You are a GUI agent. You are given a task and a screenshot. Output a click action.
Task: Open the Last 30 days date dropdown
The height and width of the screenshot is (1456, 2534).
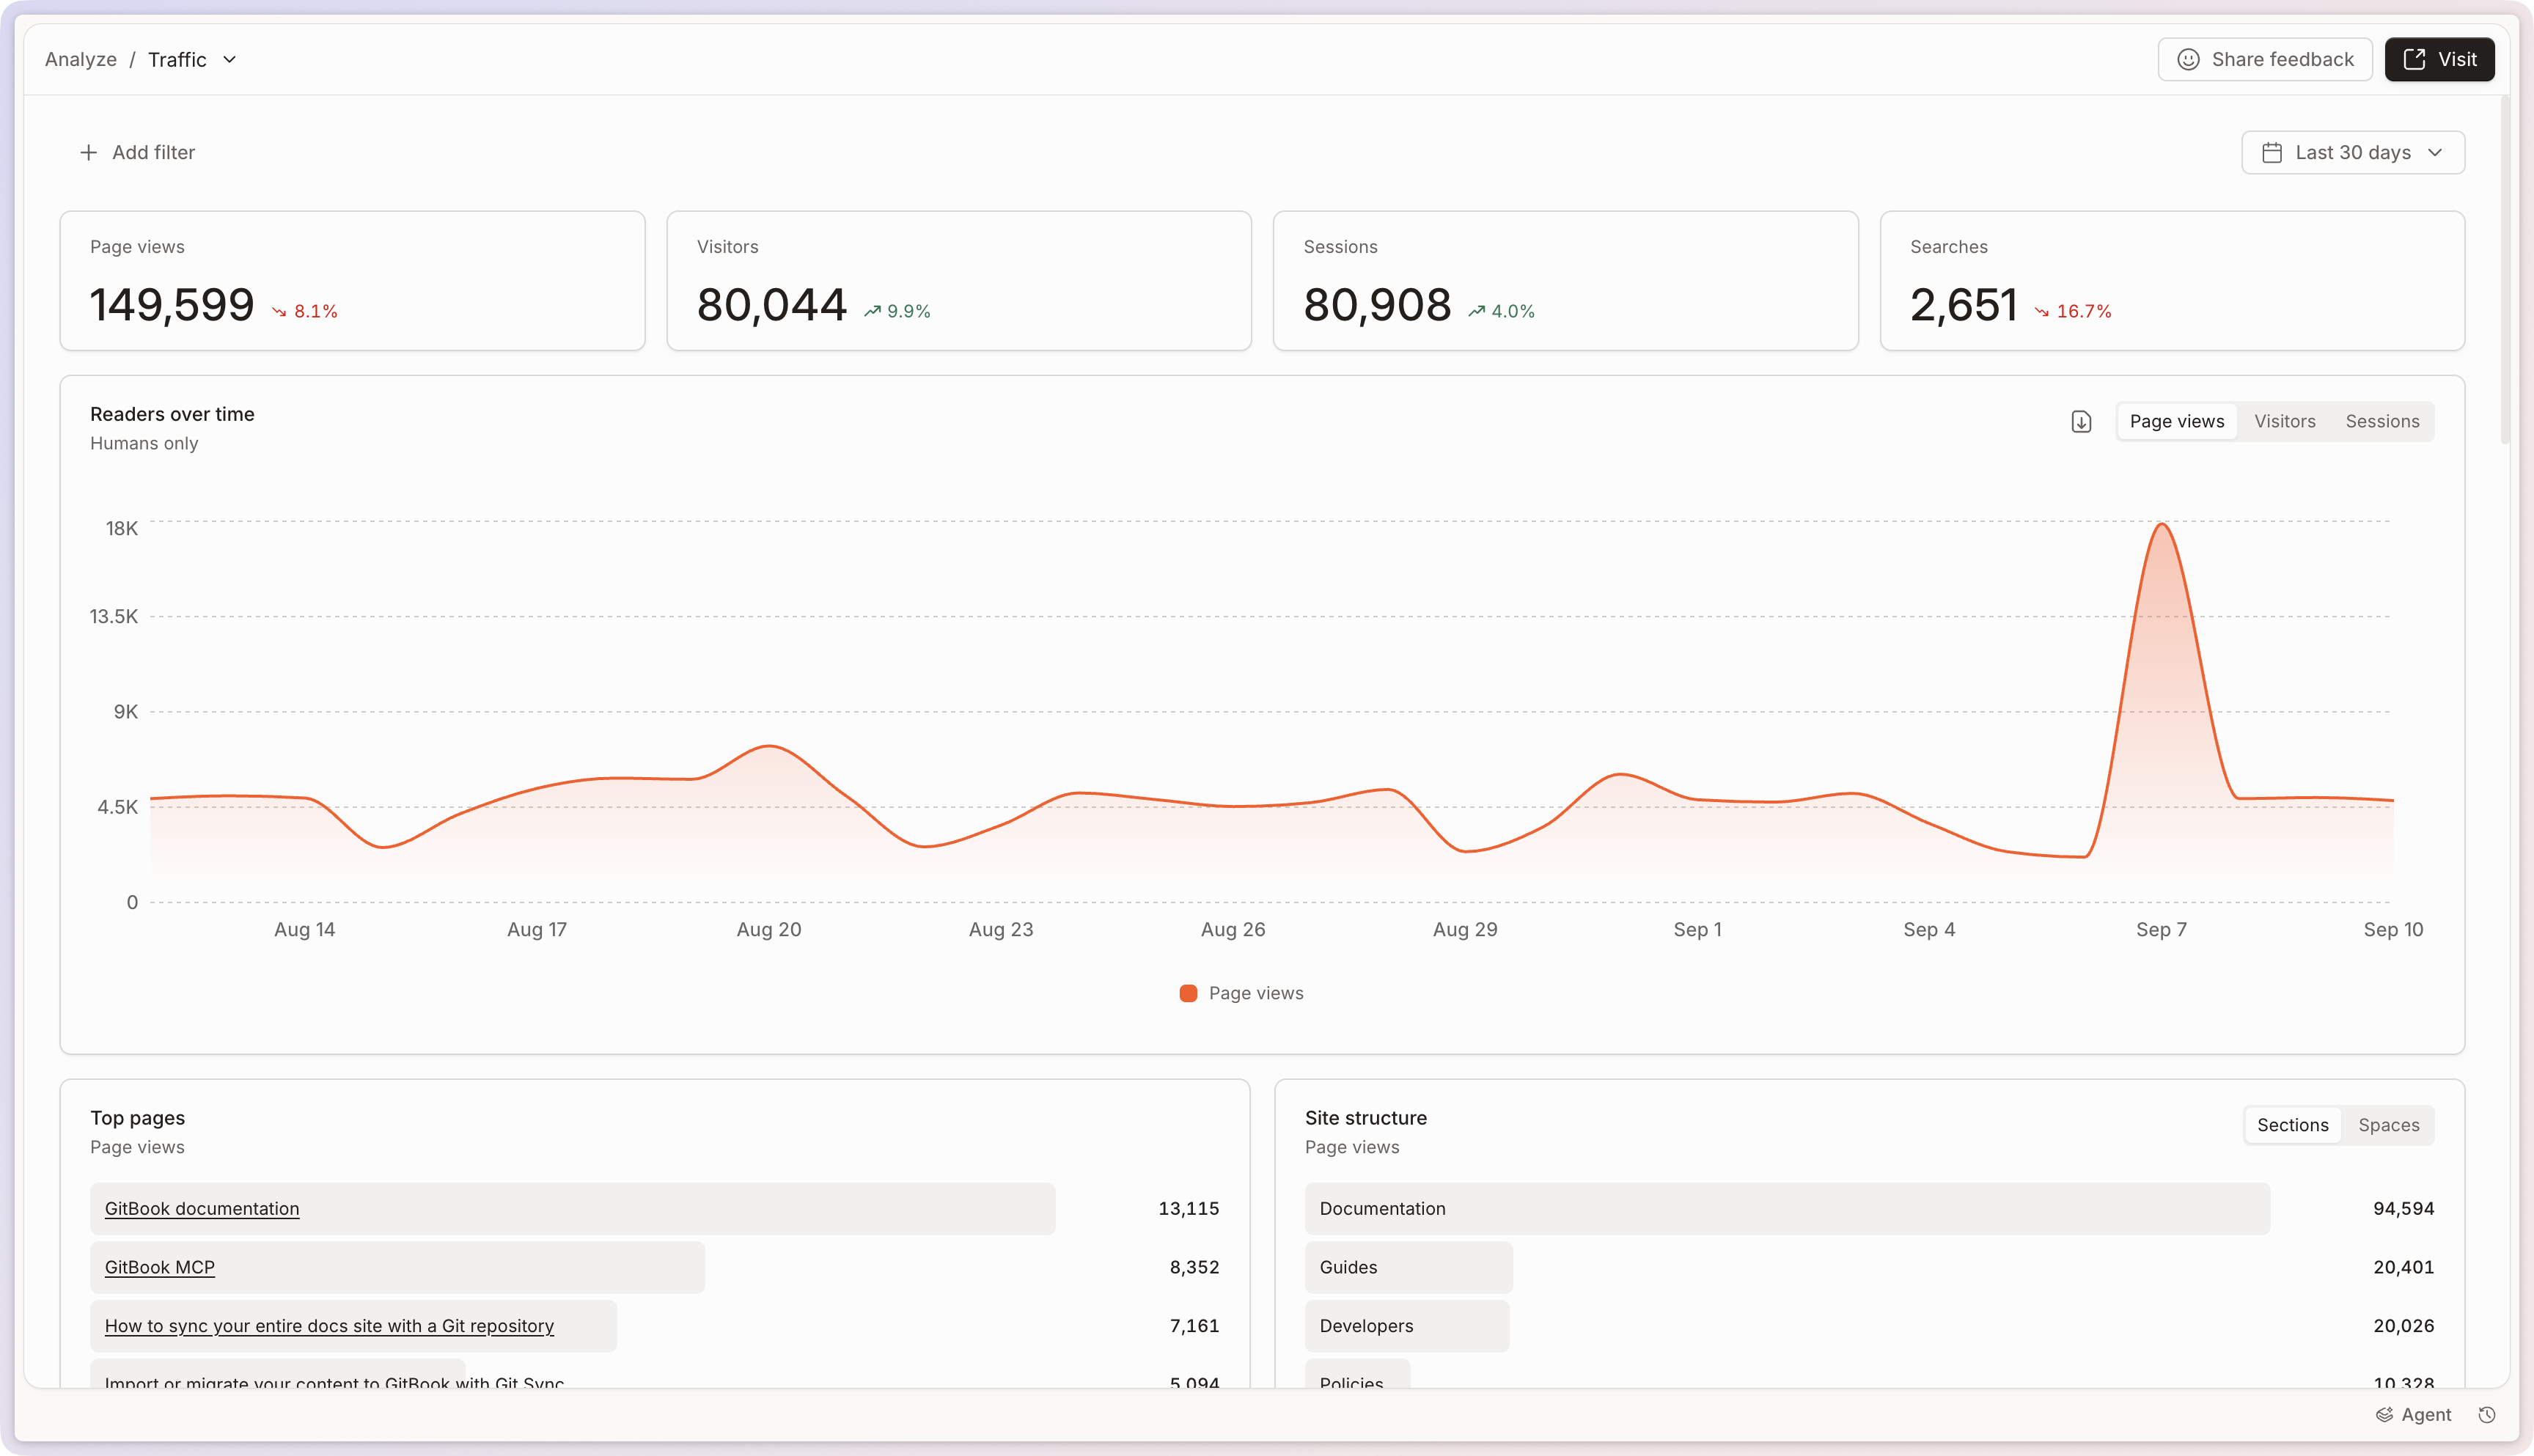(x=2353, y=152)
